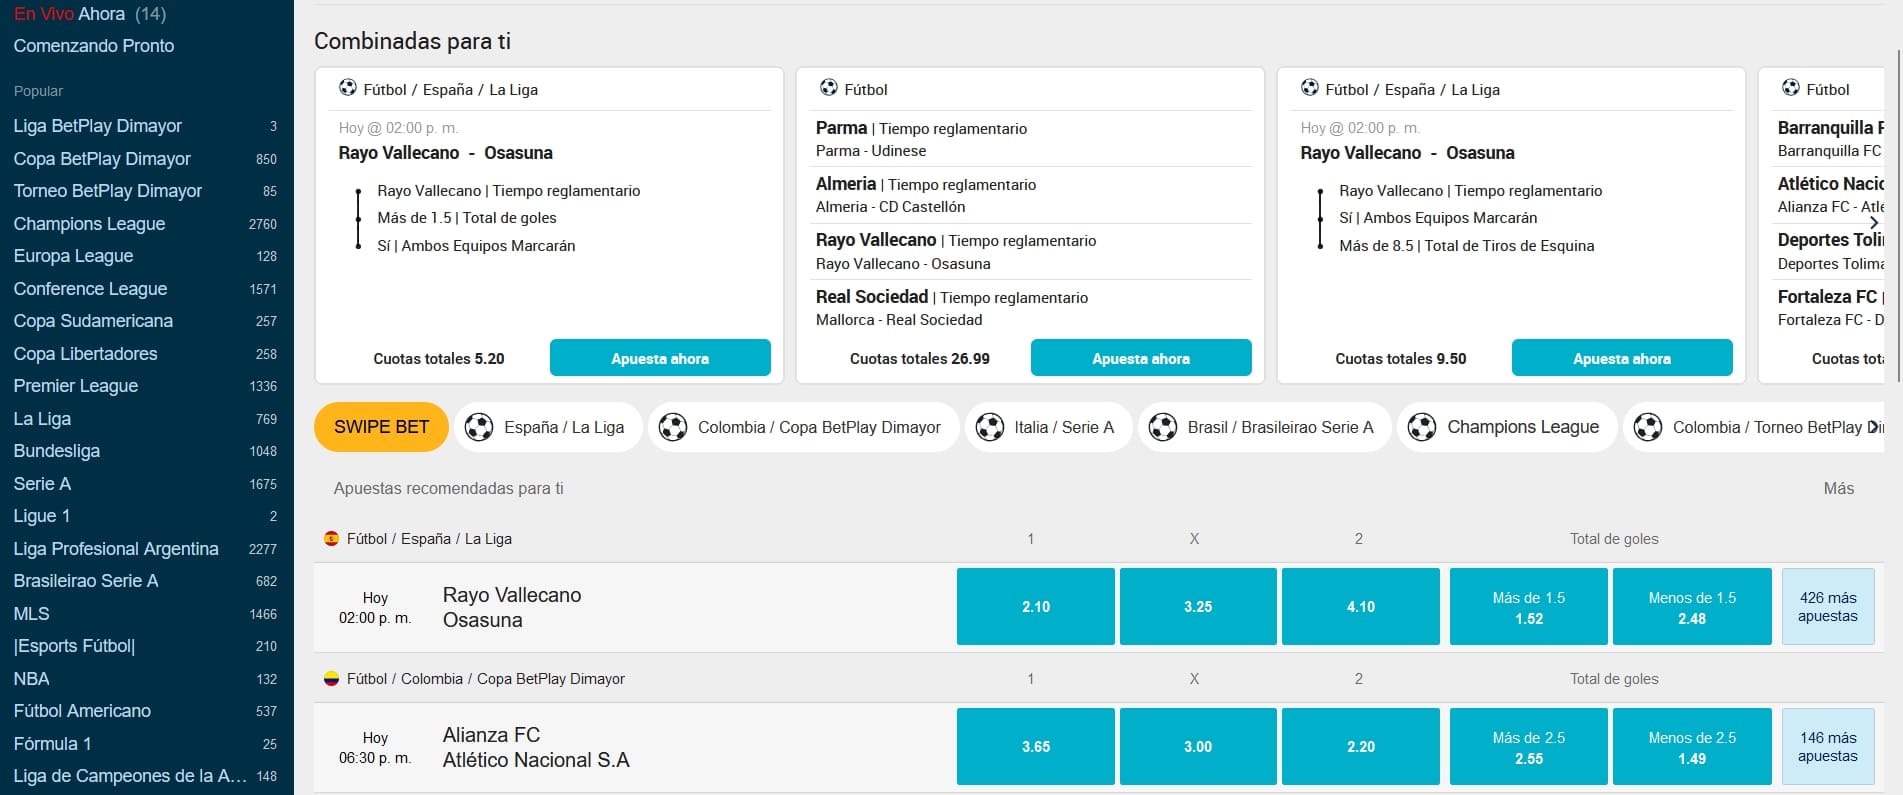Pick the draw at 3.00 for Alianza FC

pyautogui.click(x=1198, y=747)
